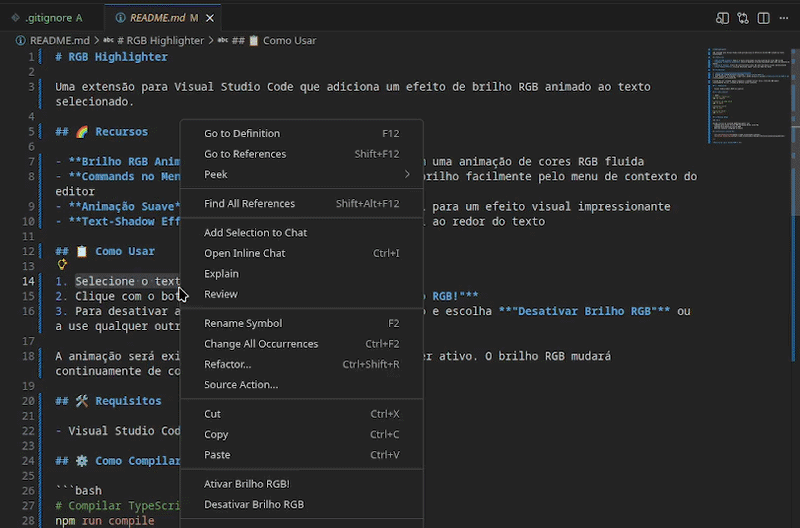The height and width of the screenshot is (528, 800).
Task: Open the Refactor... menu entry
Action: (302, 364)
